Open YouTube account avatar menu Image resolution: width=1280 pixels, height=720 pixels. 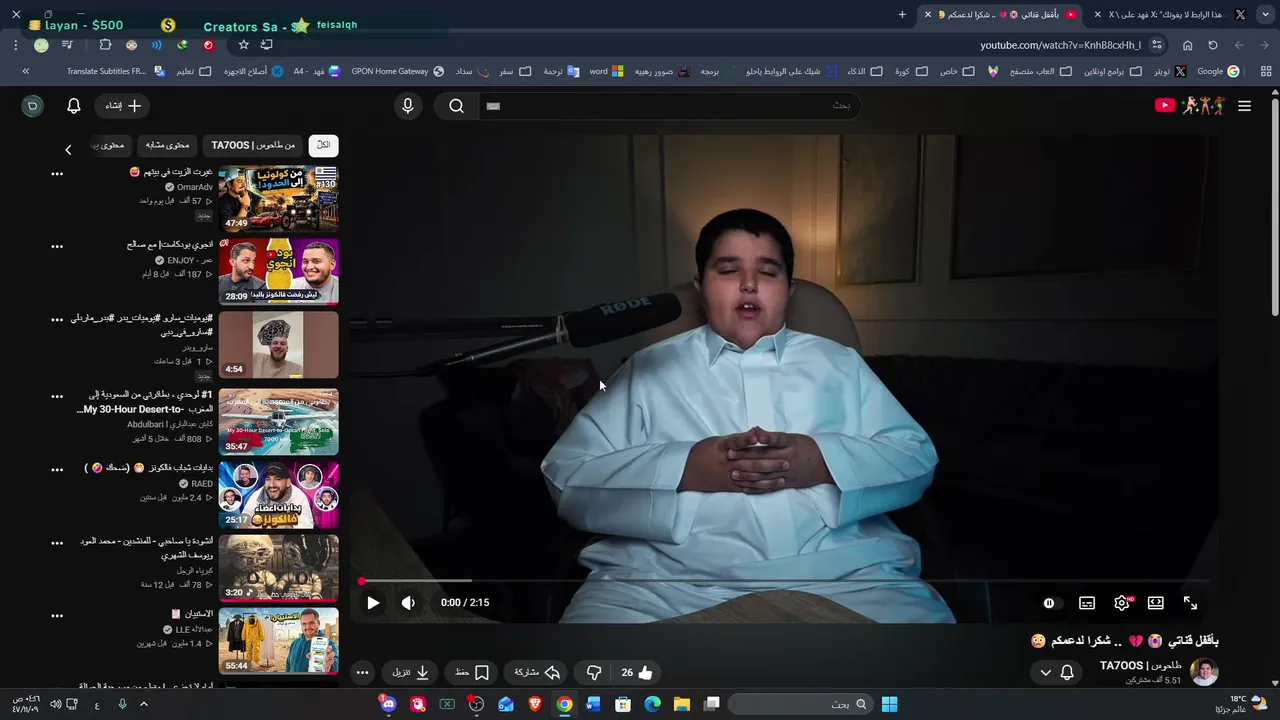[32, 106]
